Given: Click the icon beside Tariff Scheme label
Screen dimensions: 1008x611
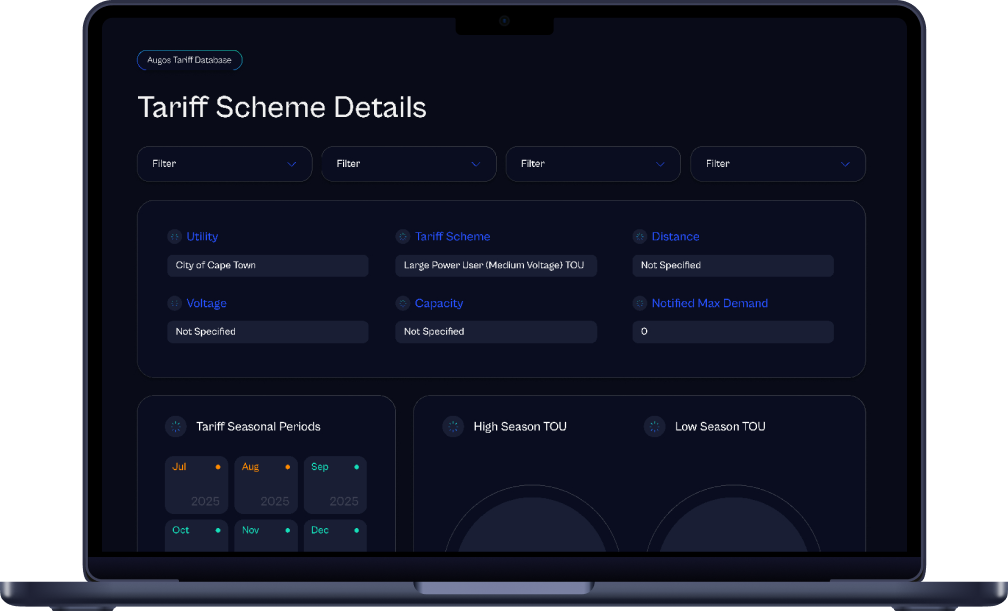Looking at the screenshot, I should tap(402, 237).
